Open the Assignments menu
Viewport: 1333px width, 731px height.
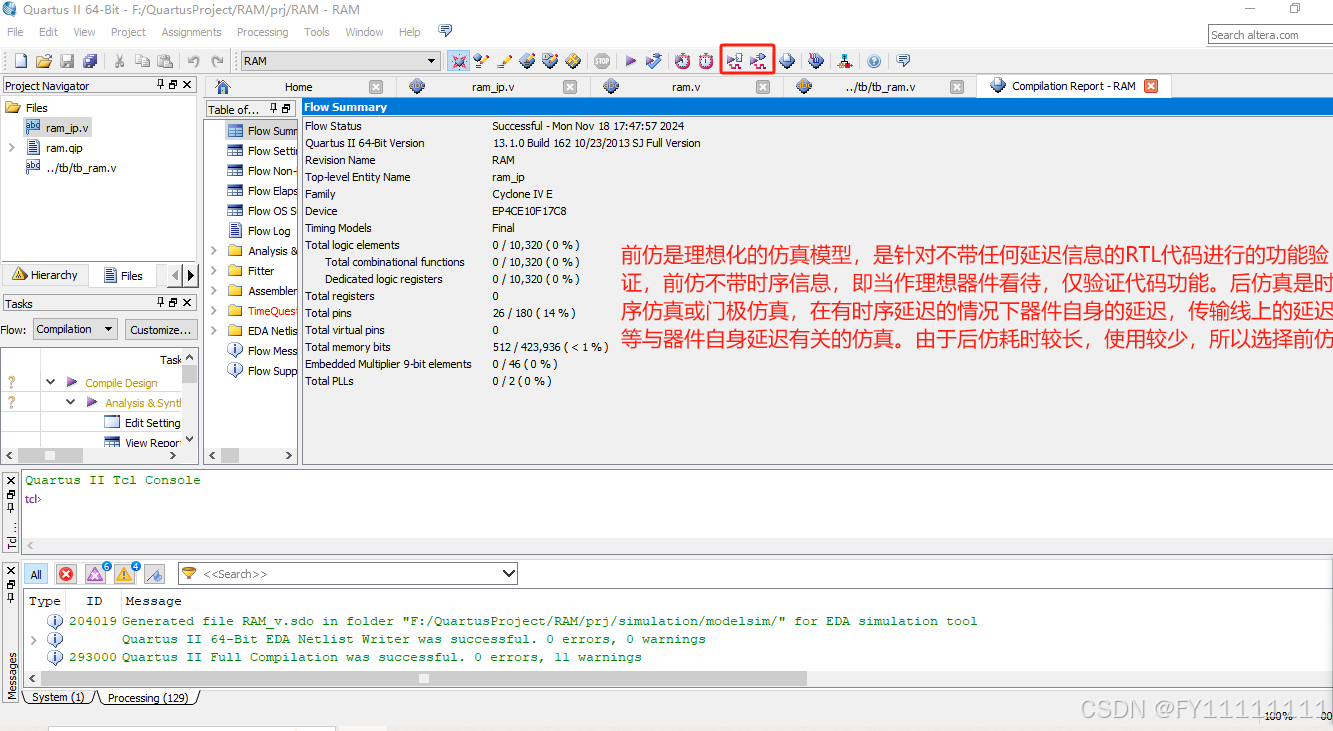click(x=191, y=32)
